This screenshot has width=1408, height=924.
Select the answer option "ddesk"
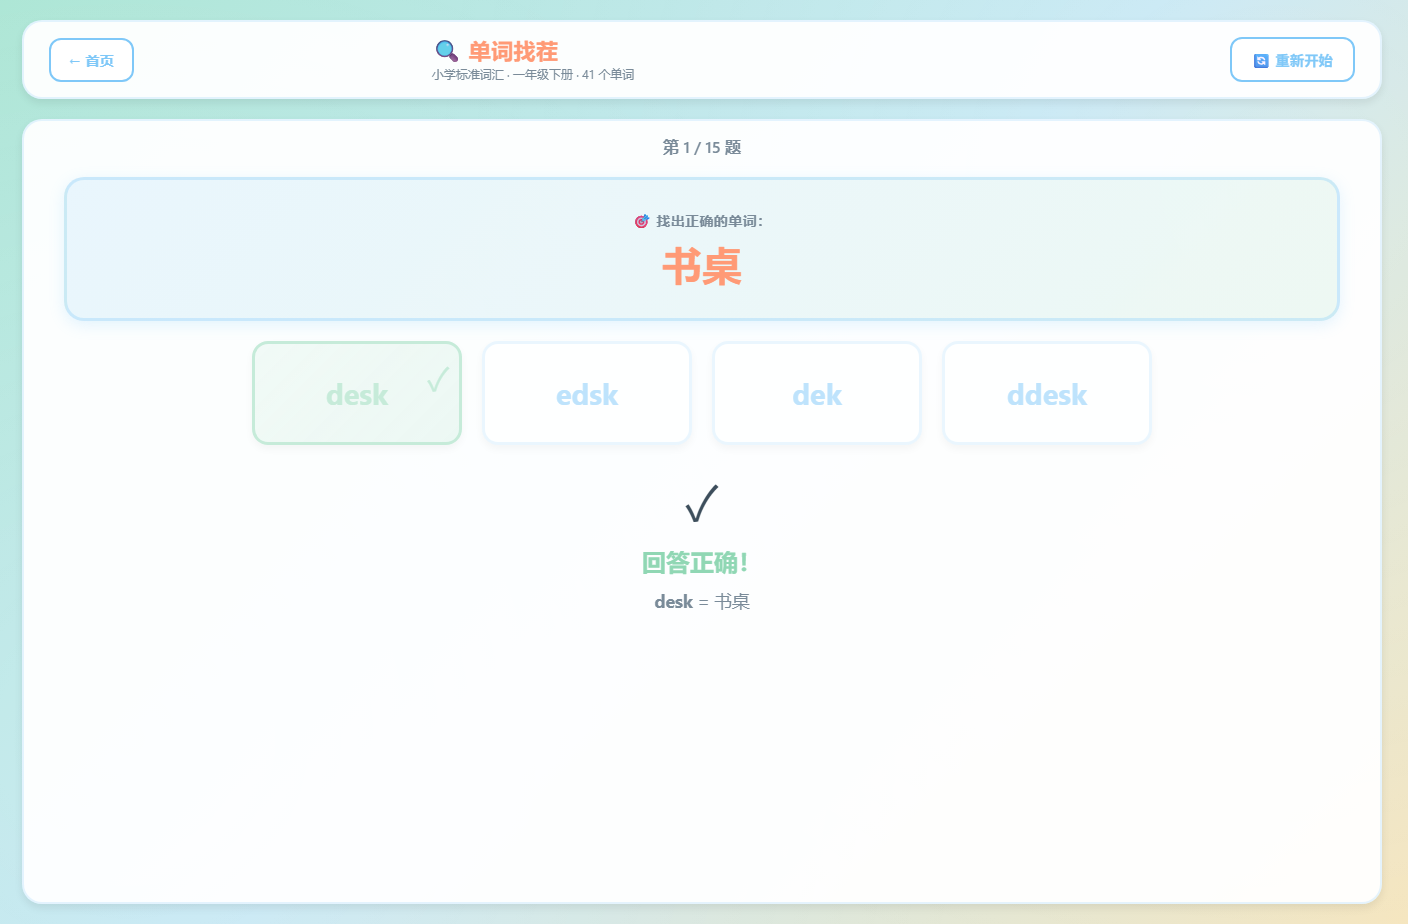(1047, 395)
